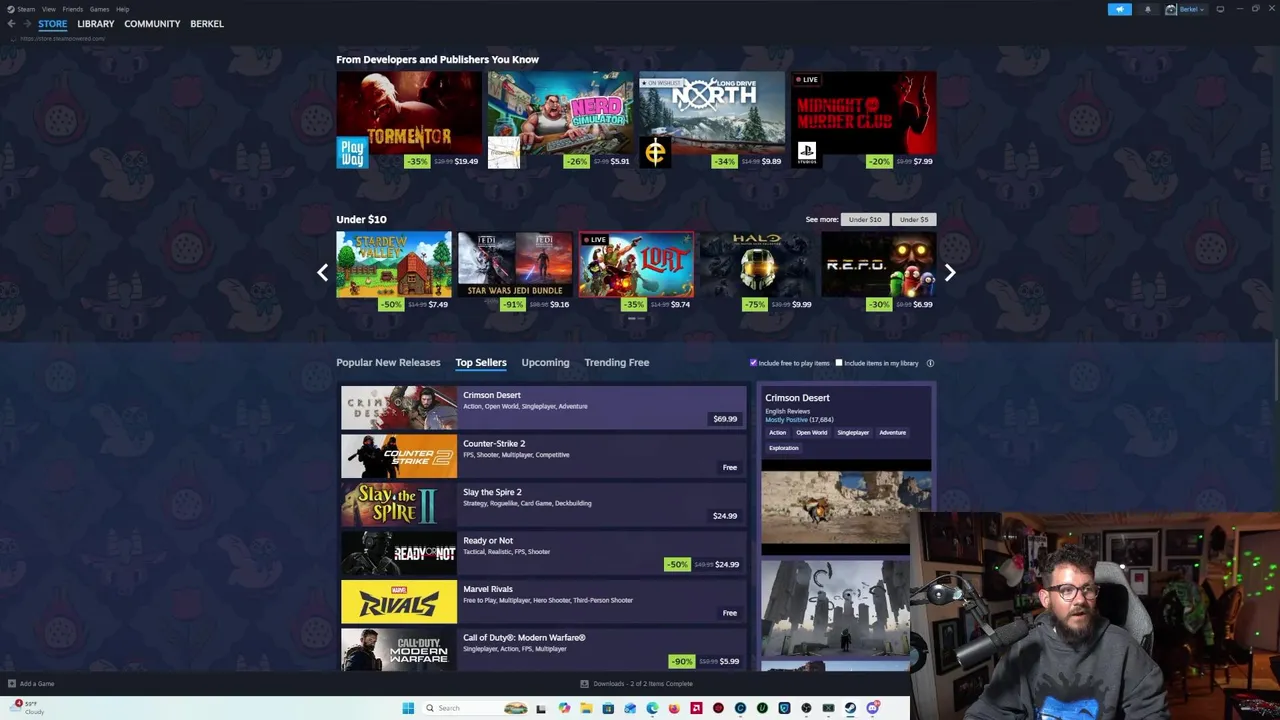1280x720 pixels.
Task: Click the Steam announcements megaphone icon
Action: point(1119,9)
